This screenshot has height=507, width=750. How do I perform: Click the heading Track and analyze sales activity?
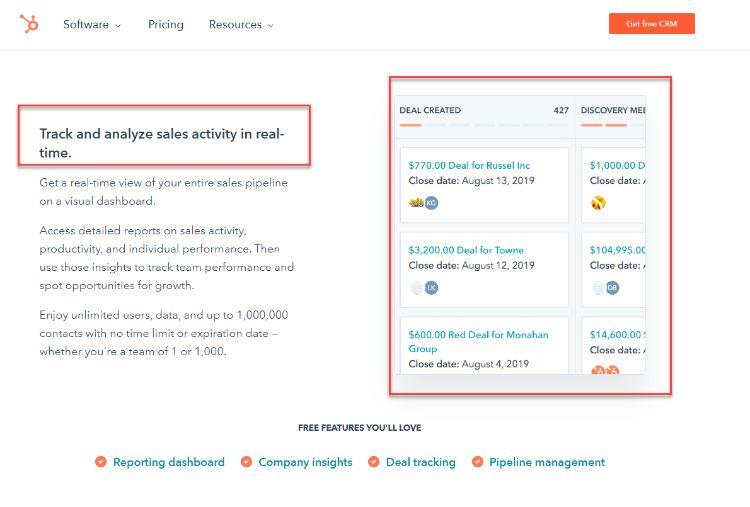tap(162, 143)
